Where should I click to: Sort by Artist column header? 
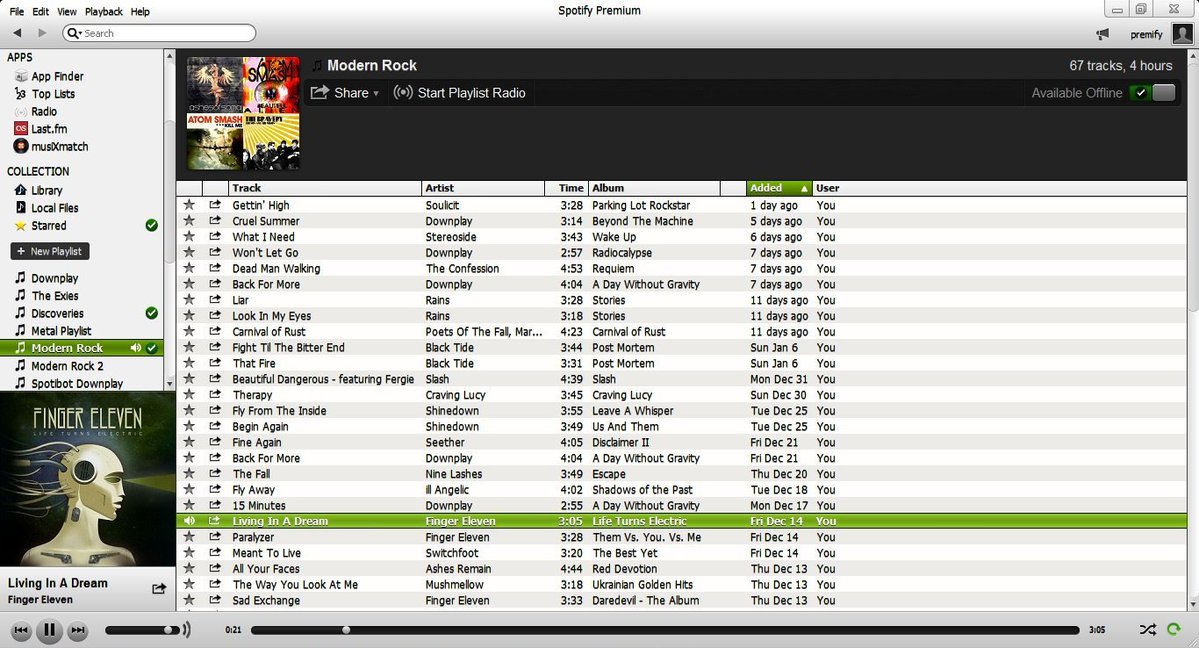coord(483,188)
